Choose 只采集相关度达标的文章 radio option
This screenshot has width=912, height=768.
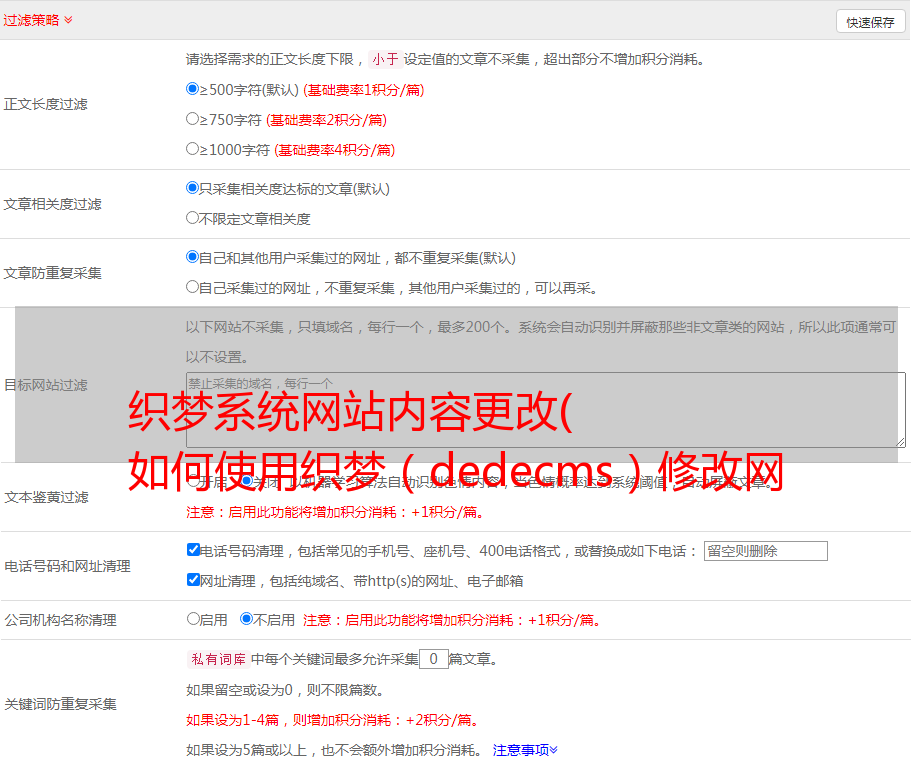(x=192, y=188)
